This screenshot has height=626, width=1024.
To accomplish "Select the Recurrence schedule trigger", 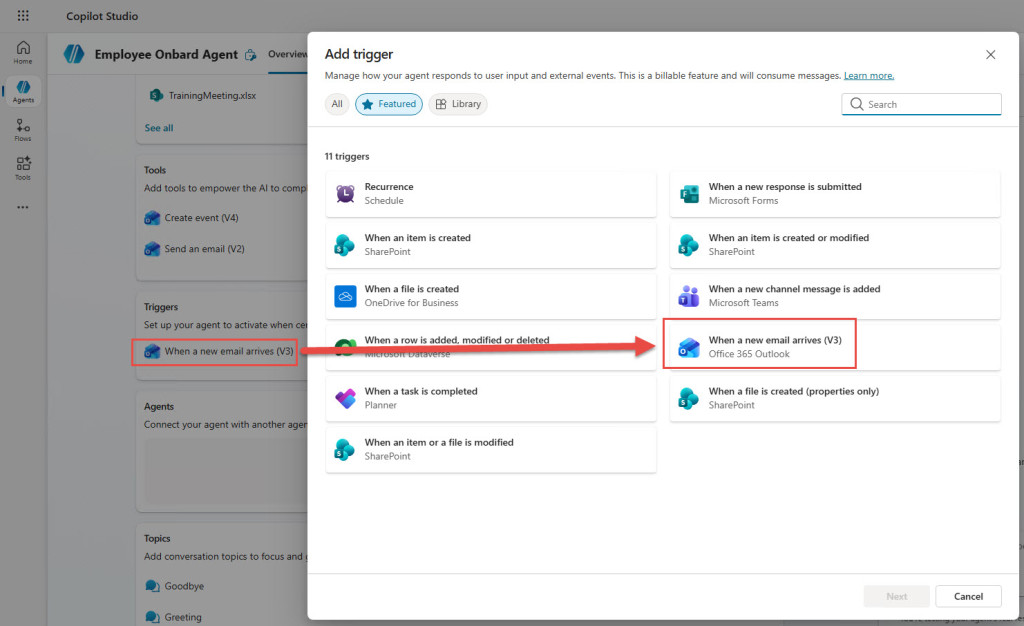I will point(491,194).
